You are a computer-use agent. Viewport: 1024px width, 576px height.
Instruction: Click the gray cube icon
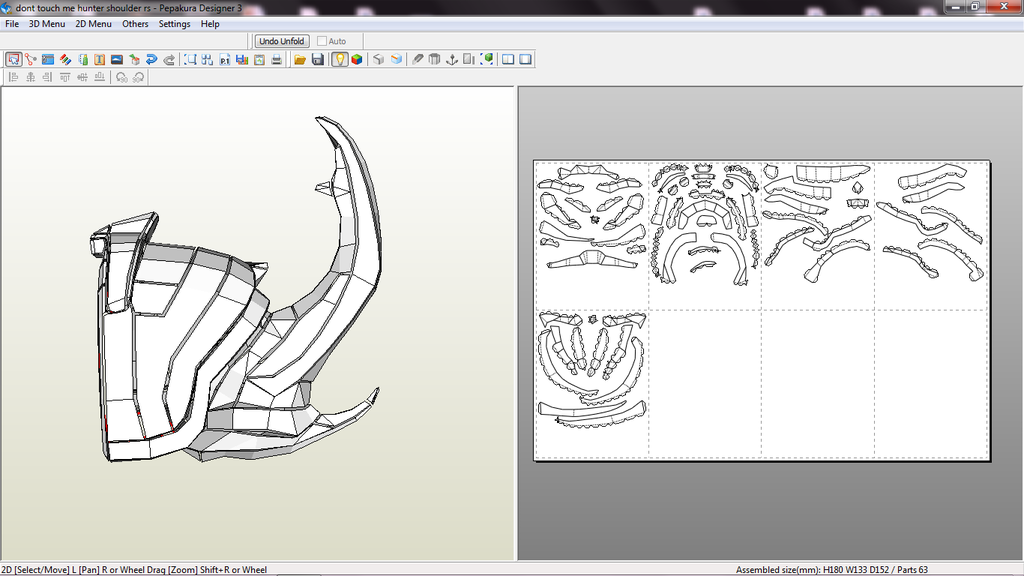(x=378, y=59)
